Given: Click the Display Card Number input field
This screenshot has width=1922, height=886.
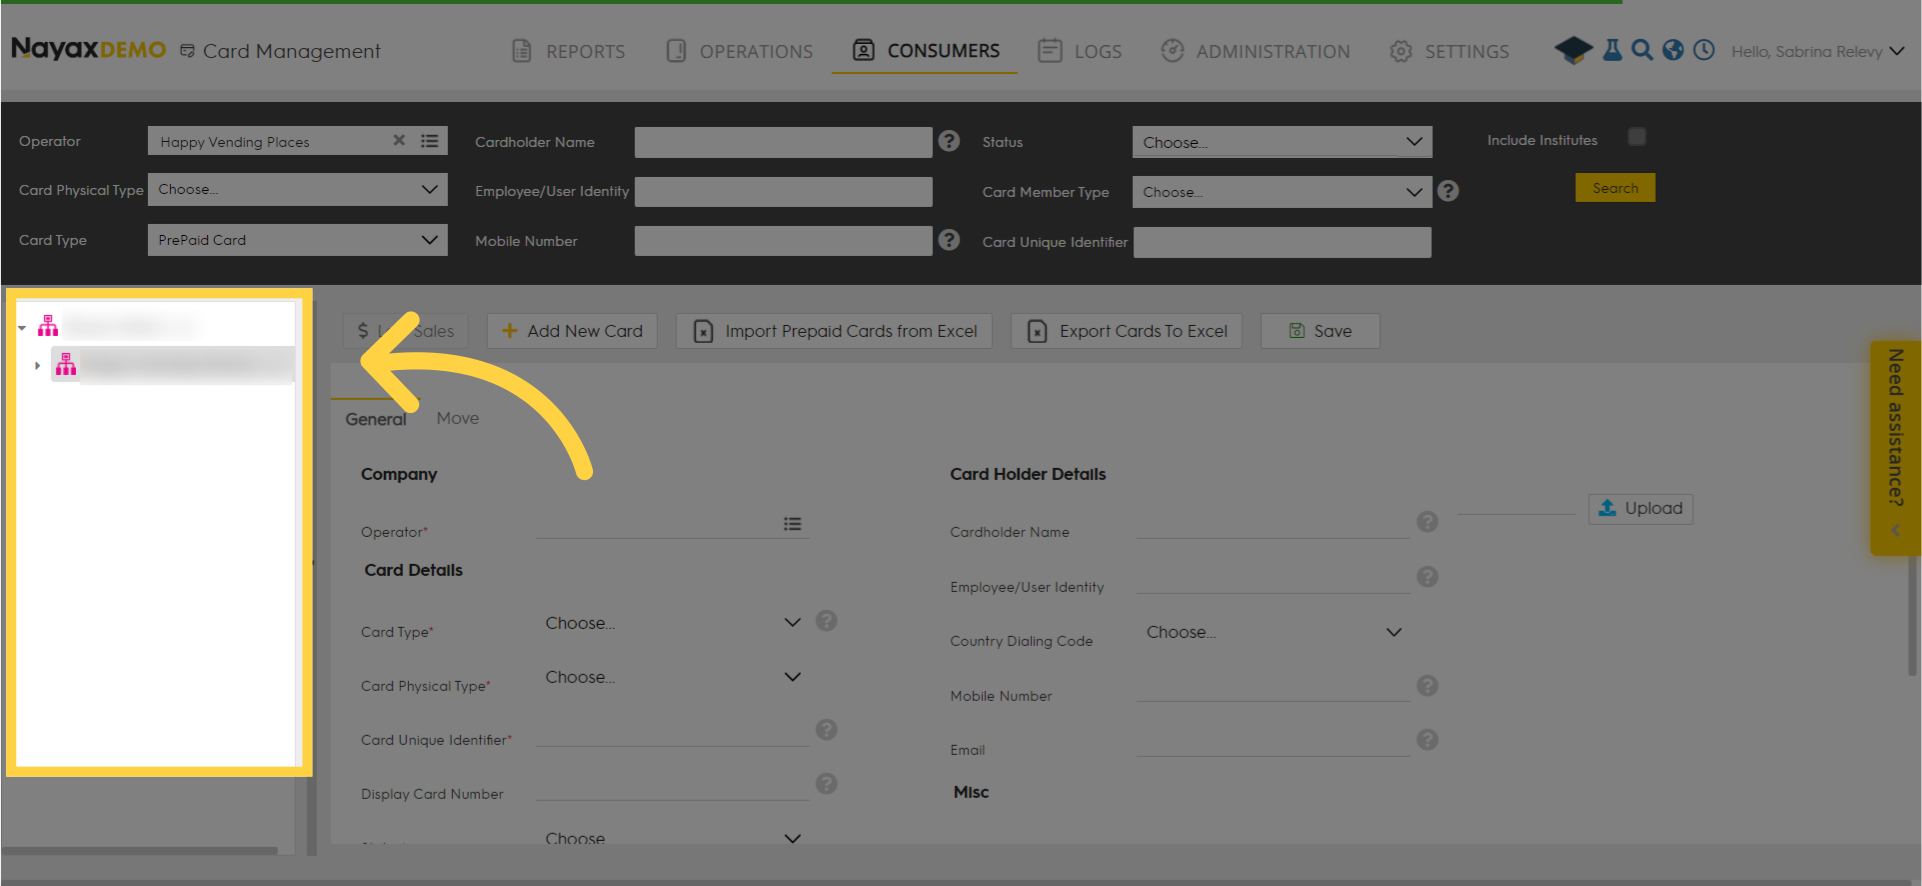Looking at the screenshot, I should coord(673,787).
